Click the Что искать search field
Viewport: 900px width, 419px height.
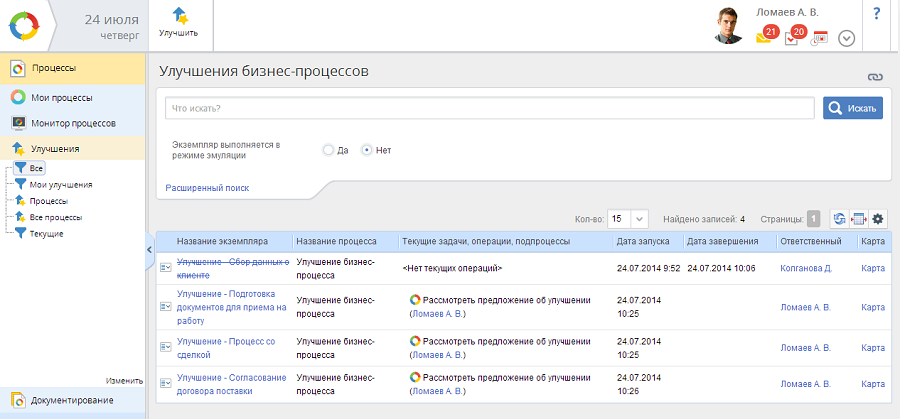click(489, 108)
